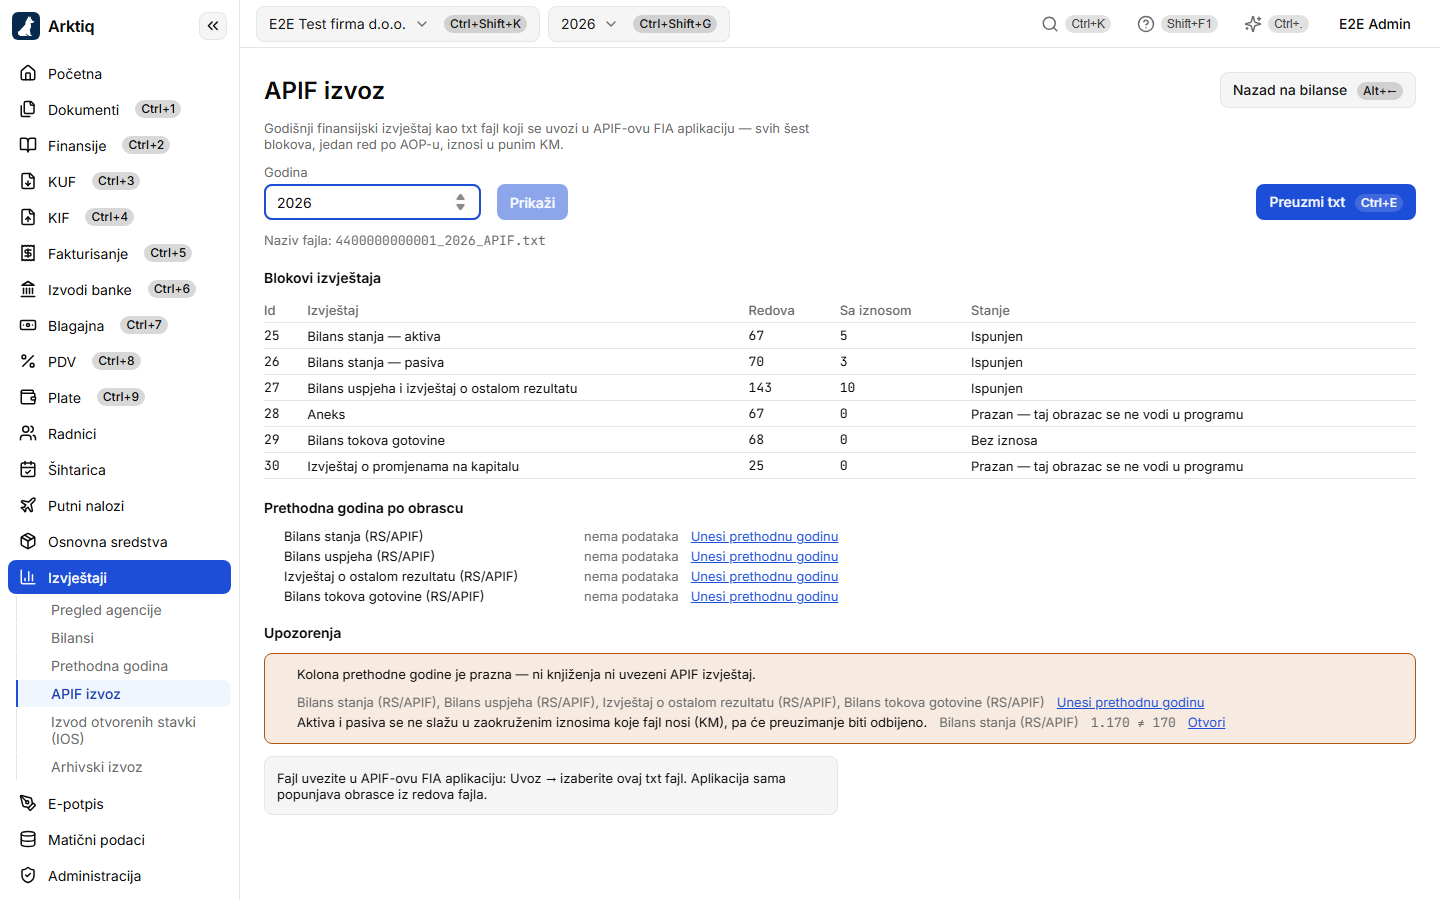Image resolution: width=1440 pixels, height=900 pixels.
Task: Collapse the sidebar with the double-chevron icon
Action: (213, 26)
